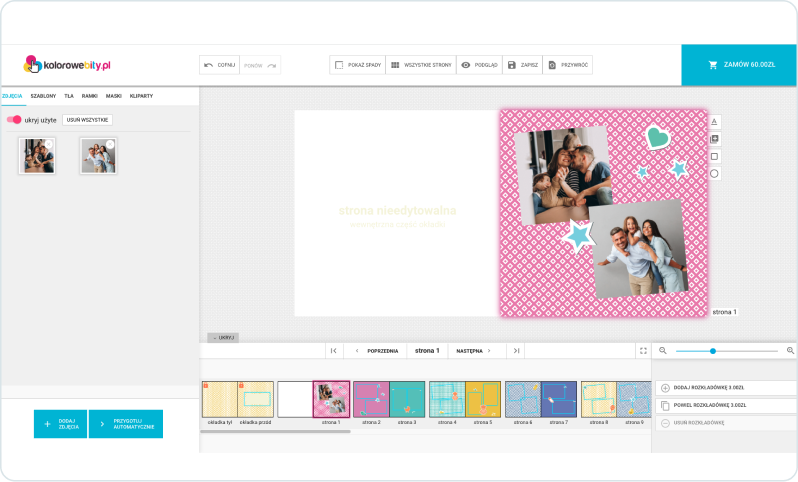Screen dimensions: 798x482
Task: Go to next page with Następna
Action: (474, 351)
